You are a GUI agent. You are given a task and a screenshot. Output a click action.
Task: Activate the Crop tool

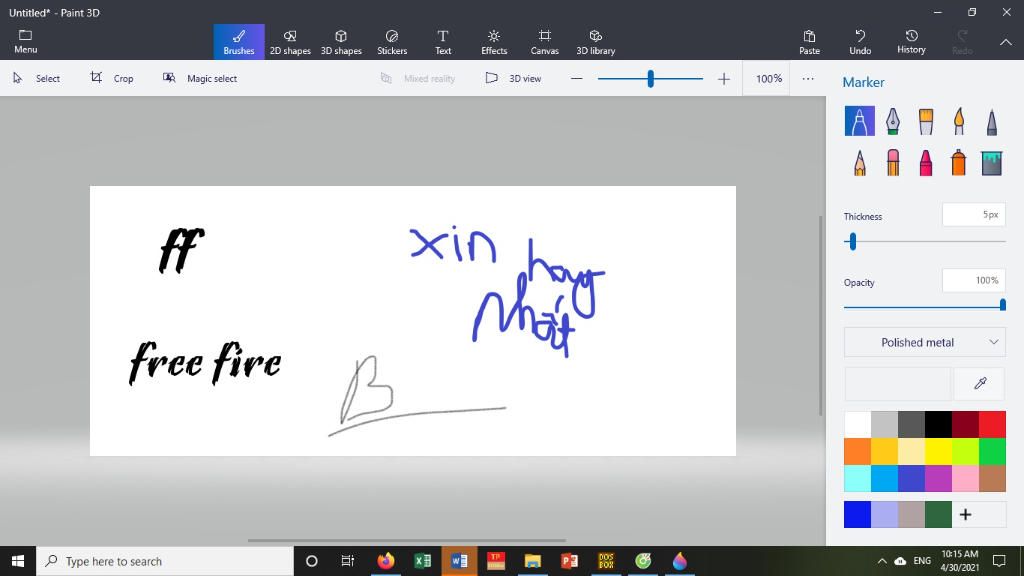(112, 78)
